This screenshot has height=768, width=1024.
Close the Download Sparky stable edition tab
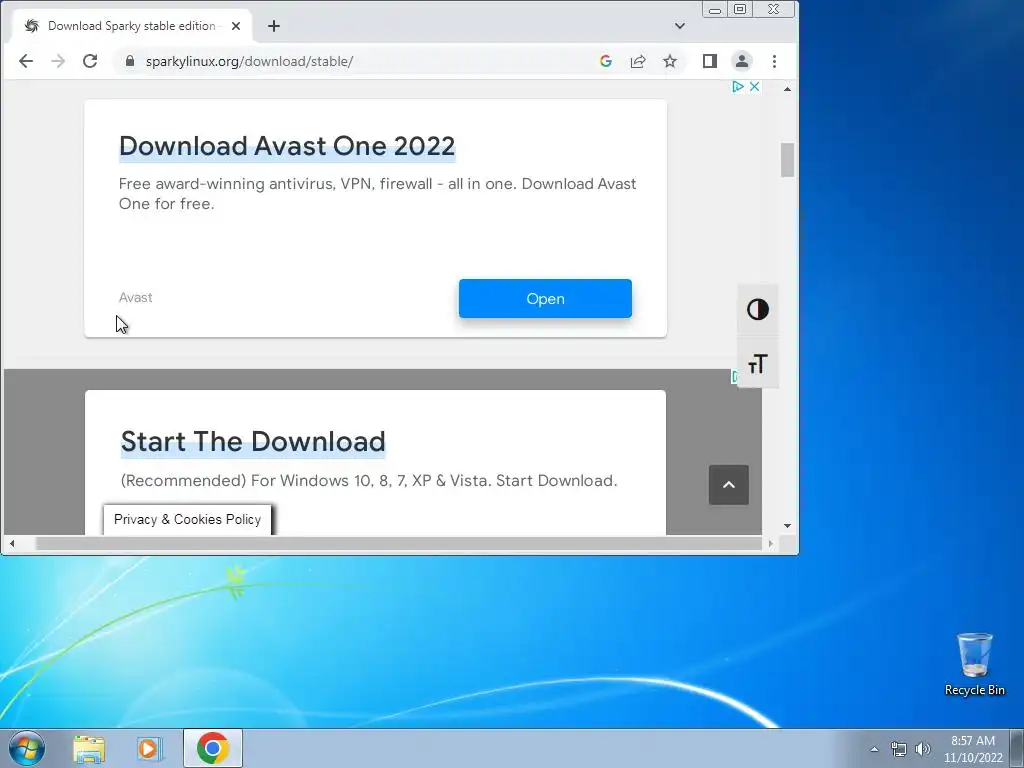[236, 26]
